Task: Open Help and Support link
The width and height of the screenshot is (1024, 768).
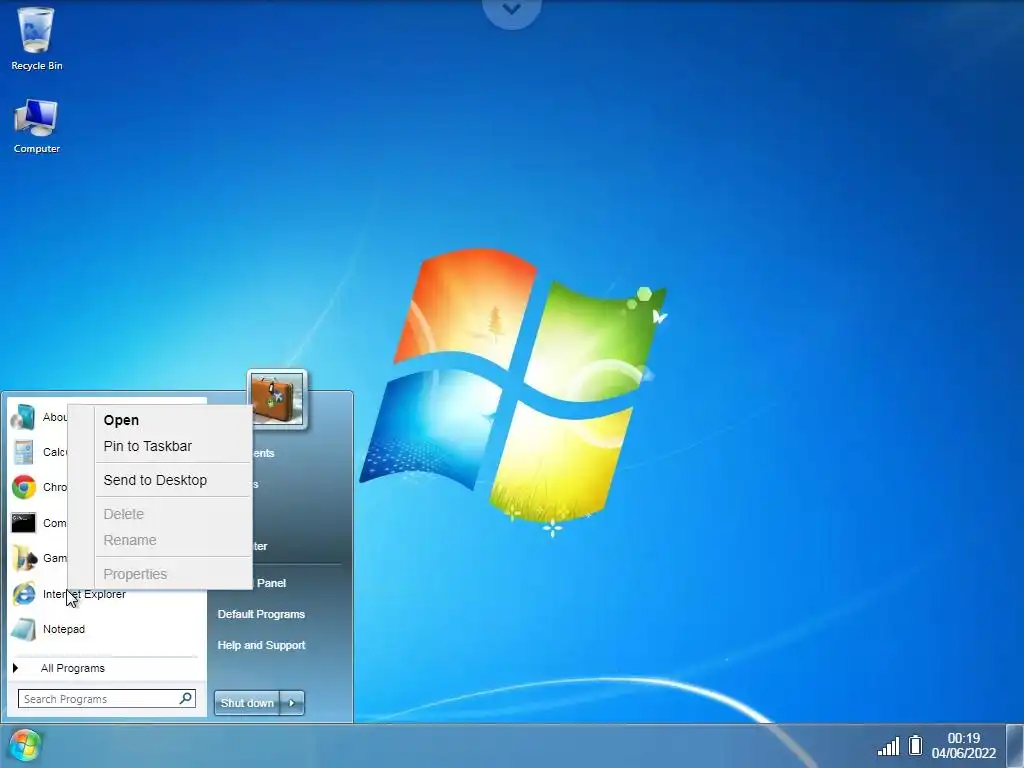Action: 261,645
